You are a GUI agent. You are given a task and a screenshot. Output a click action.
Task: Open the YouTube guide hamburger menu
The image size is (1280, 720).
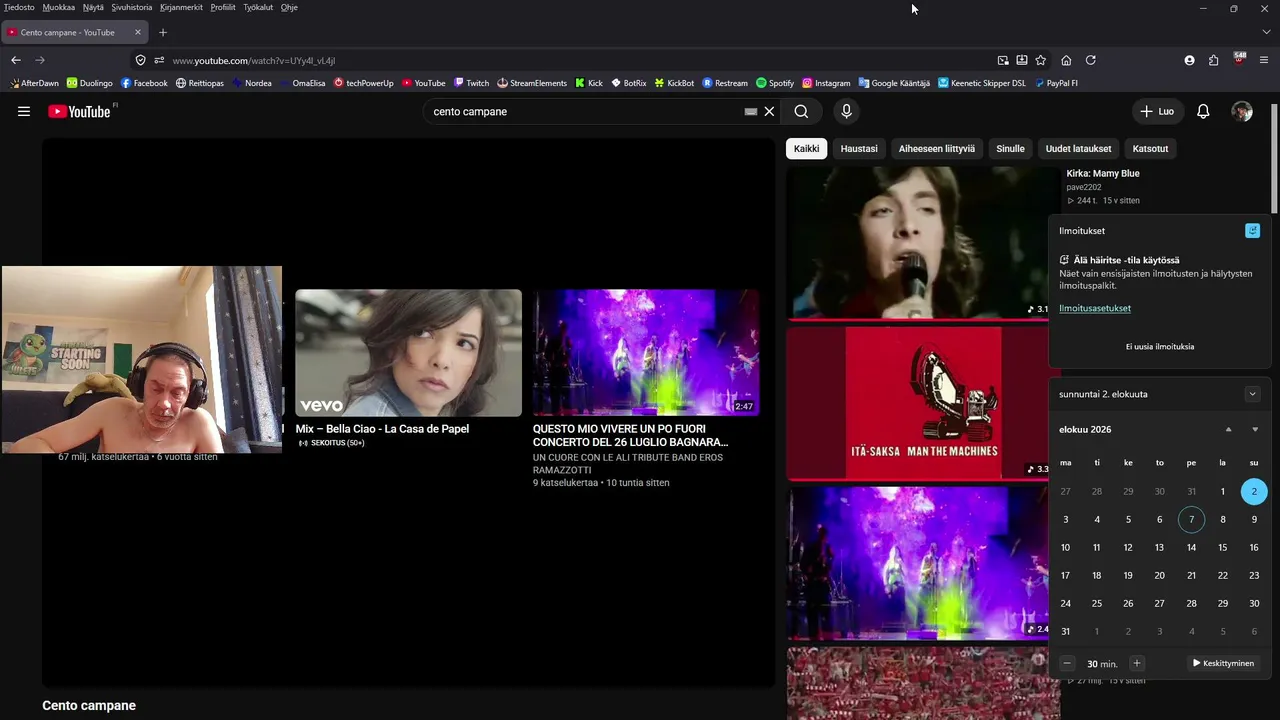(24, 111)
